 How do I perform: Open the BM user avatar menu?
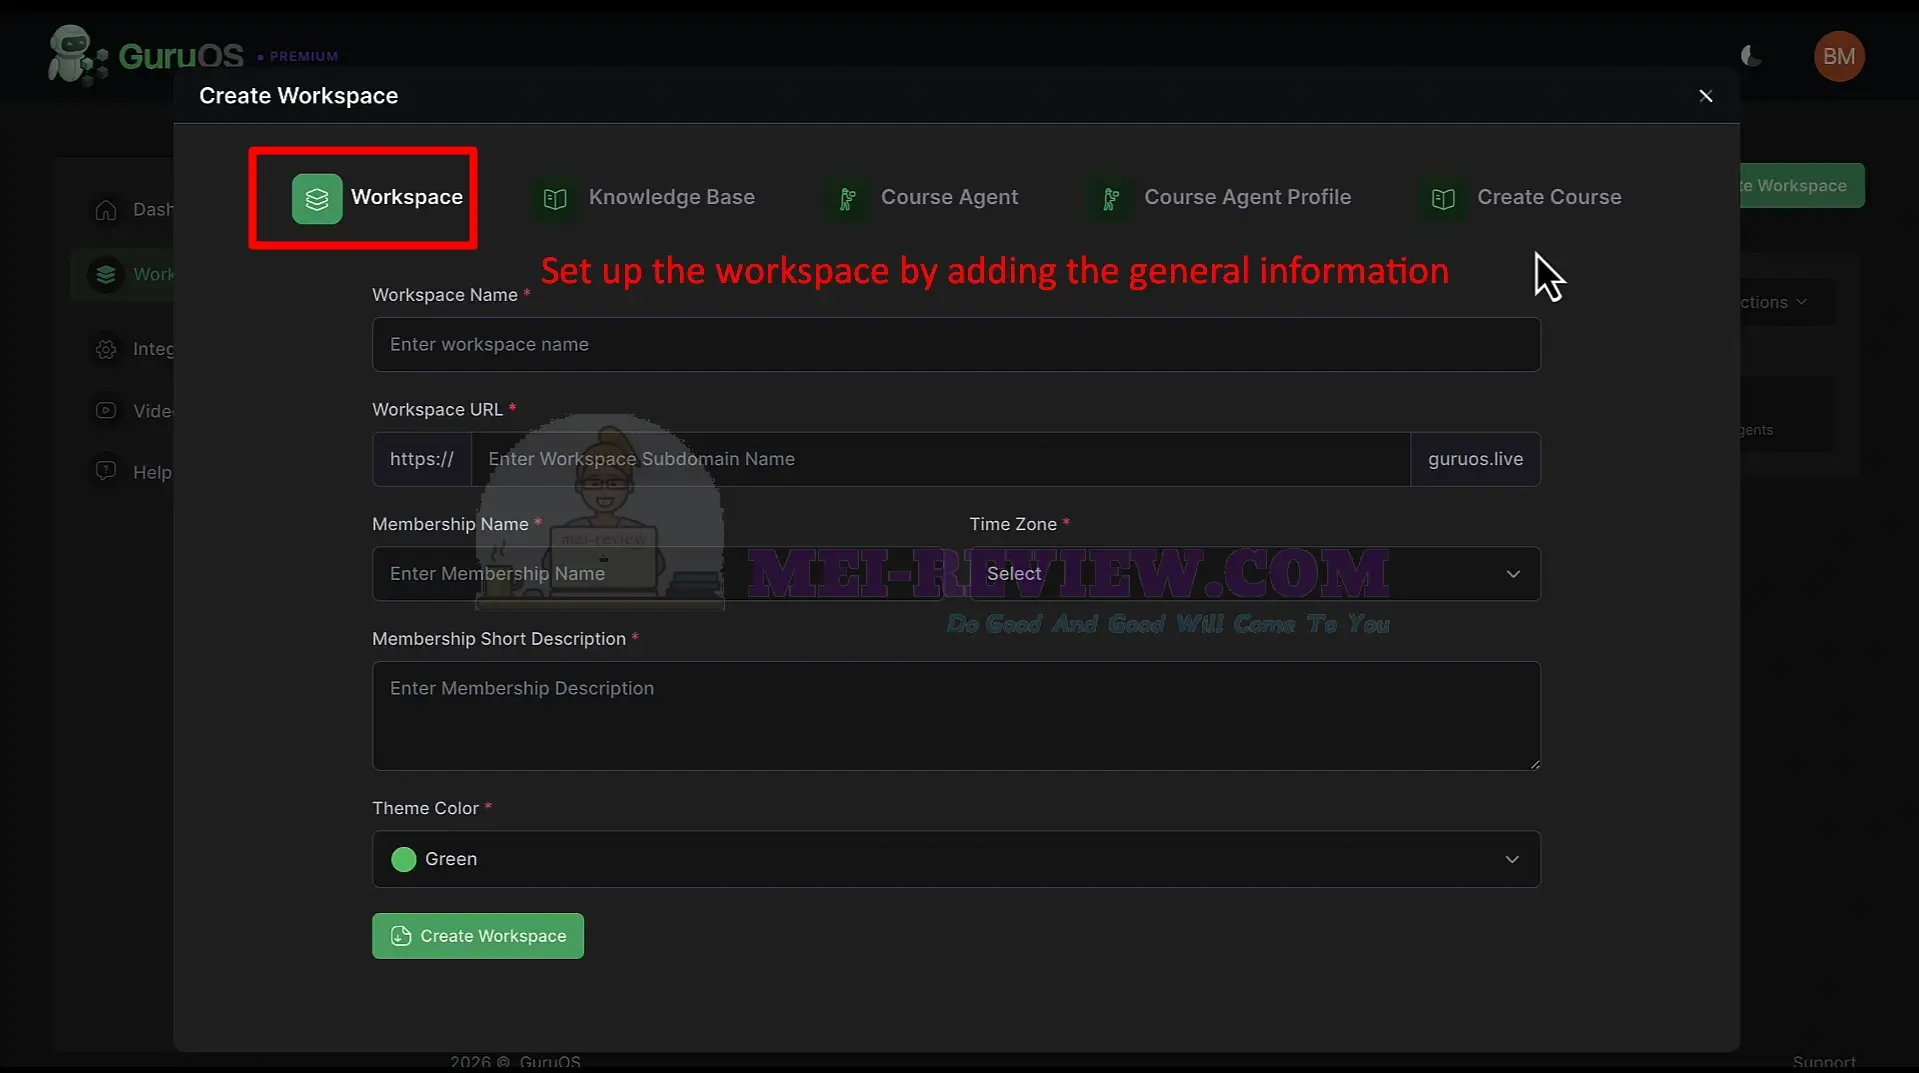(1839, 56)
